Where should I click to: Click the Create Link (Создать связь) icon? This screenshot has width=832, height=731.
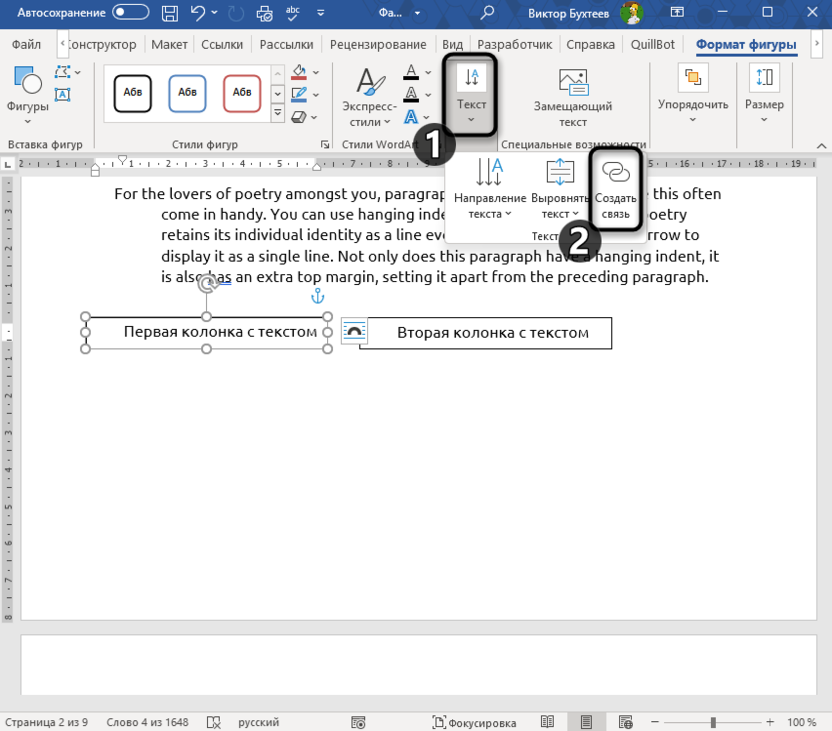616,173
